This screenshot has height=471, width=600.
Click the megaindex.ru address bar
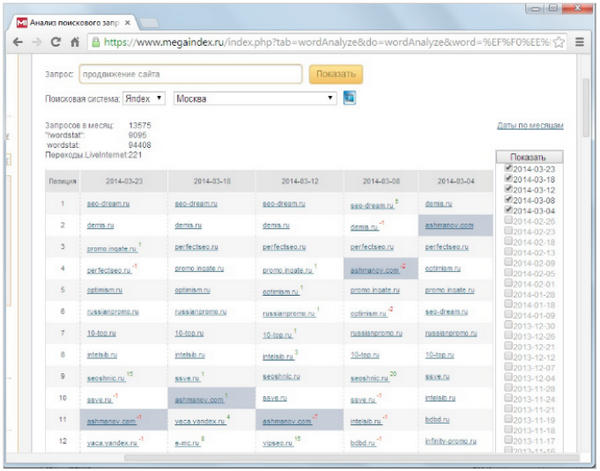coord(326,42)
